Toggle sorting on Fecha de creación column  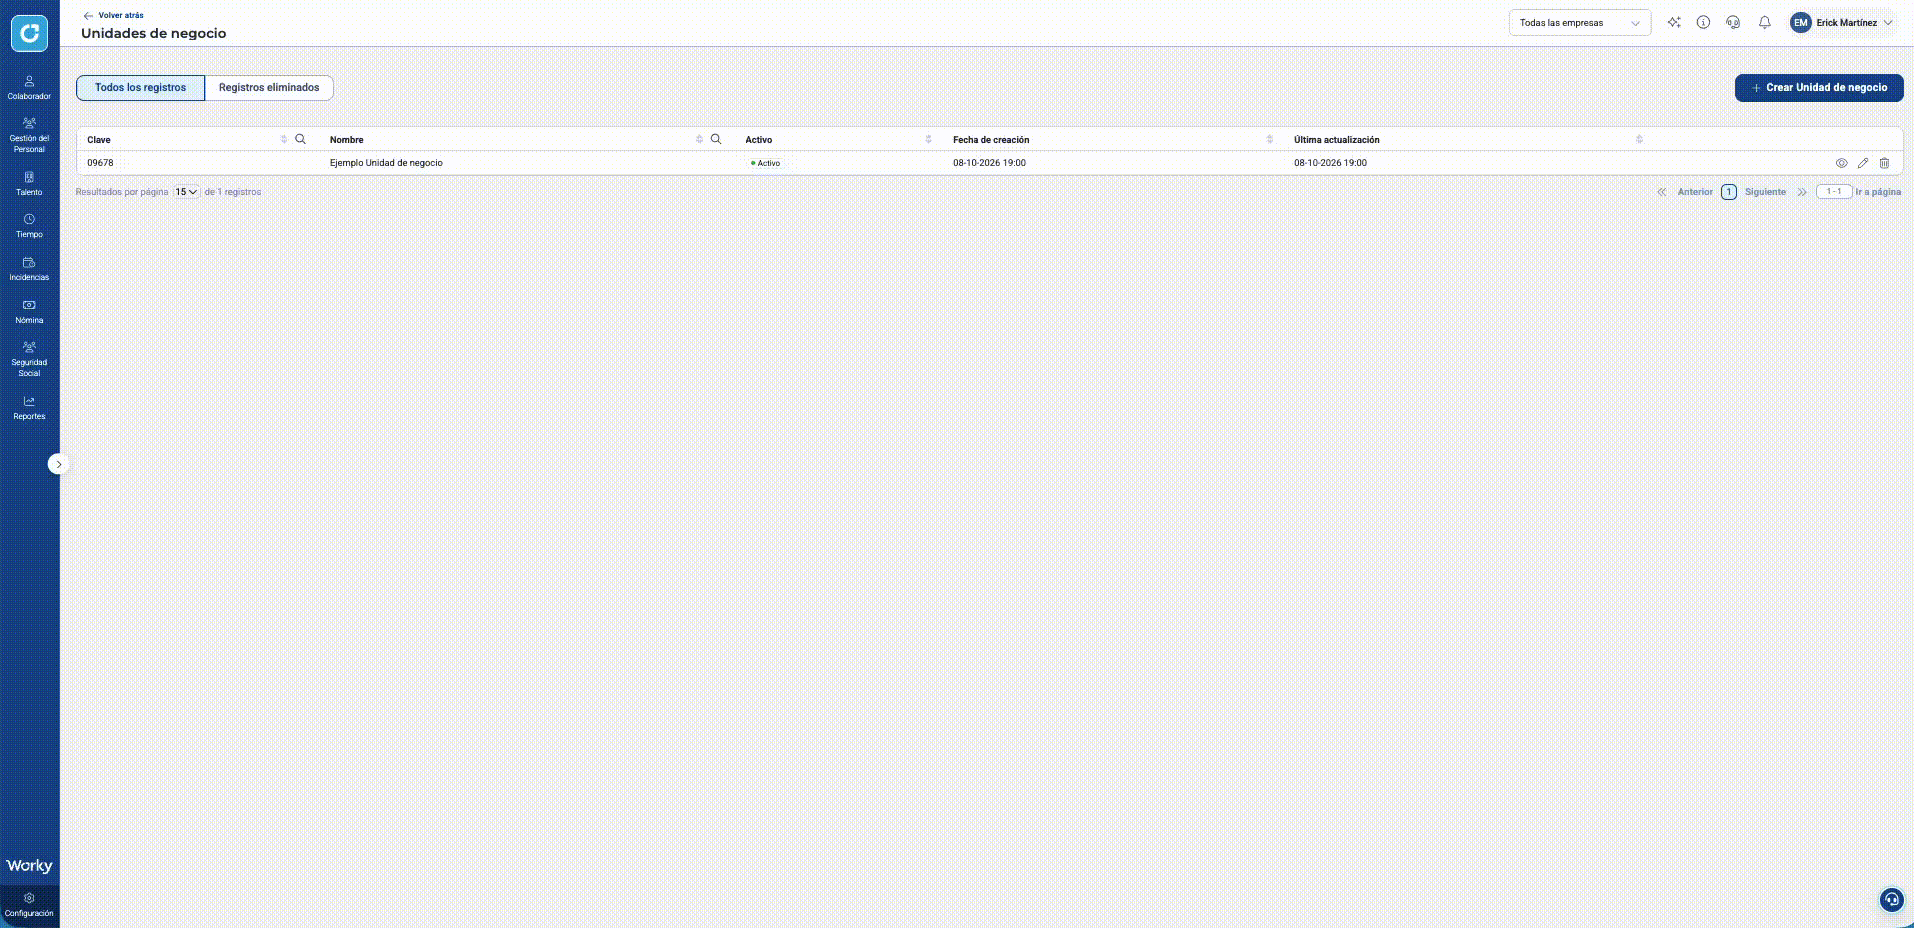coord(1269,139)
